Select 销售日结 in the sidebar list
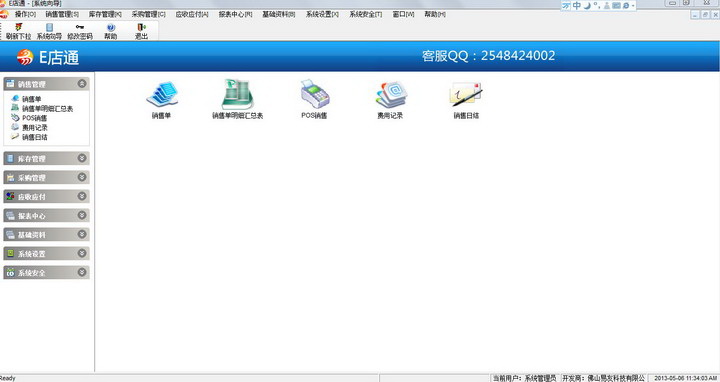The width and height of the screenshot is (720, 382). 29,137
